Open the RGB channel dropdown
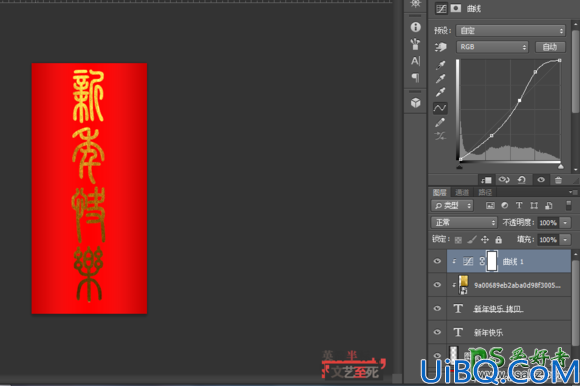 pos(492,47)
